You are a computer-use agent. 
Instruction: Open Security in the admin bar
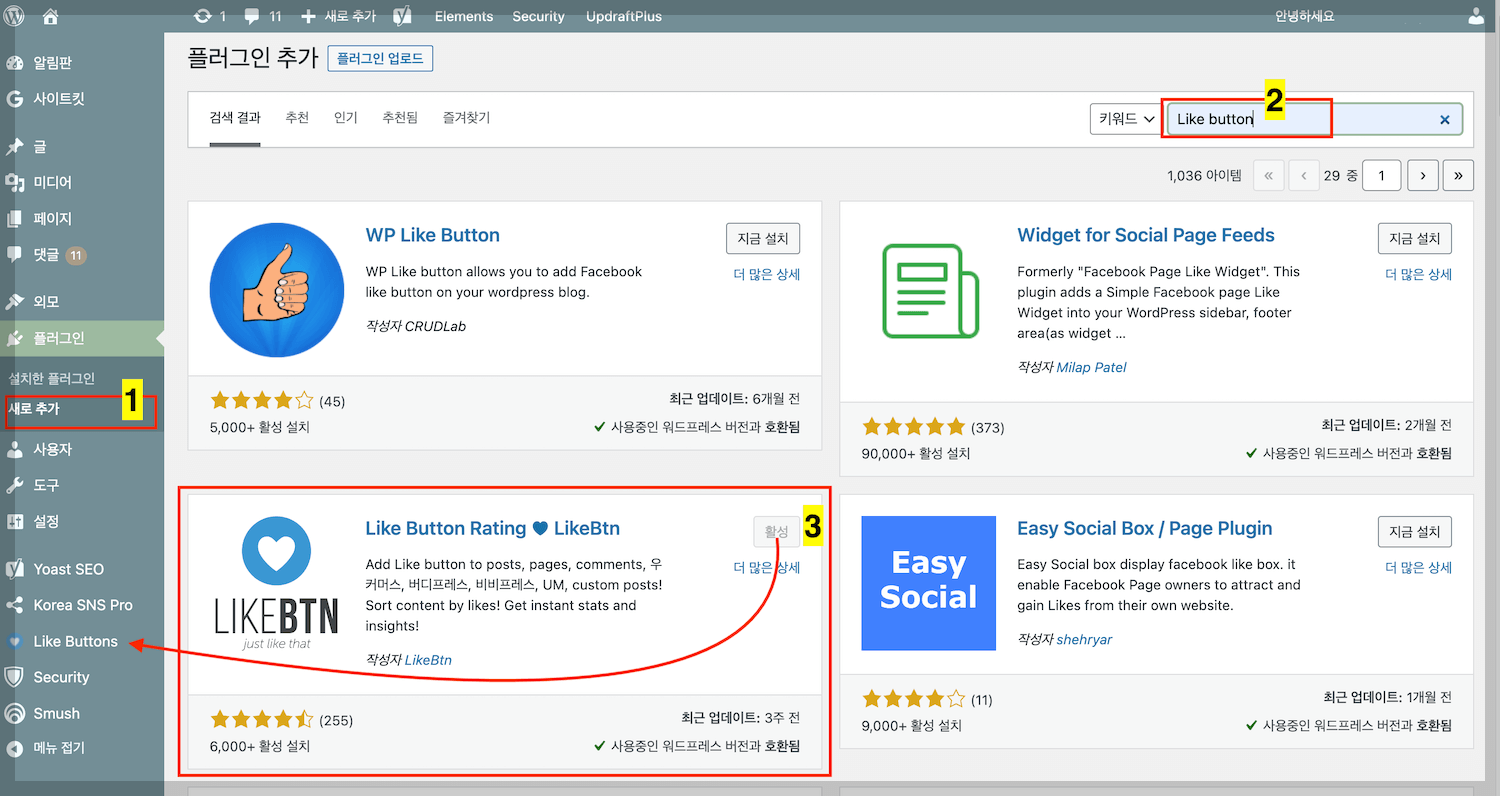coord(538,16)
